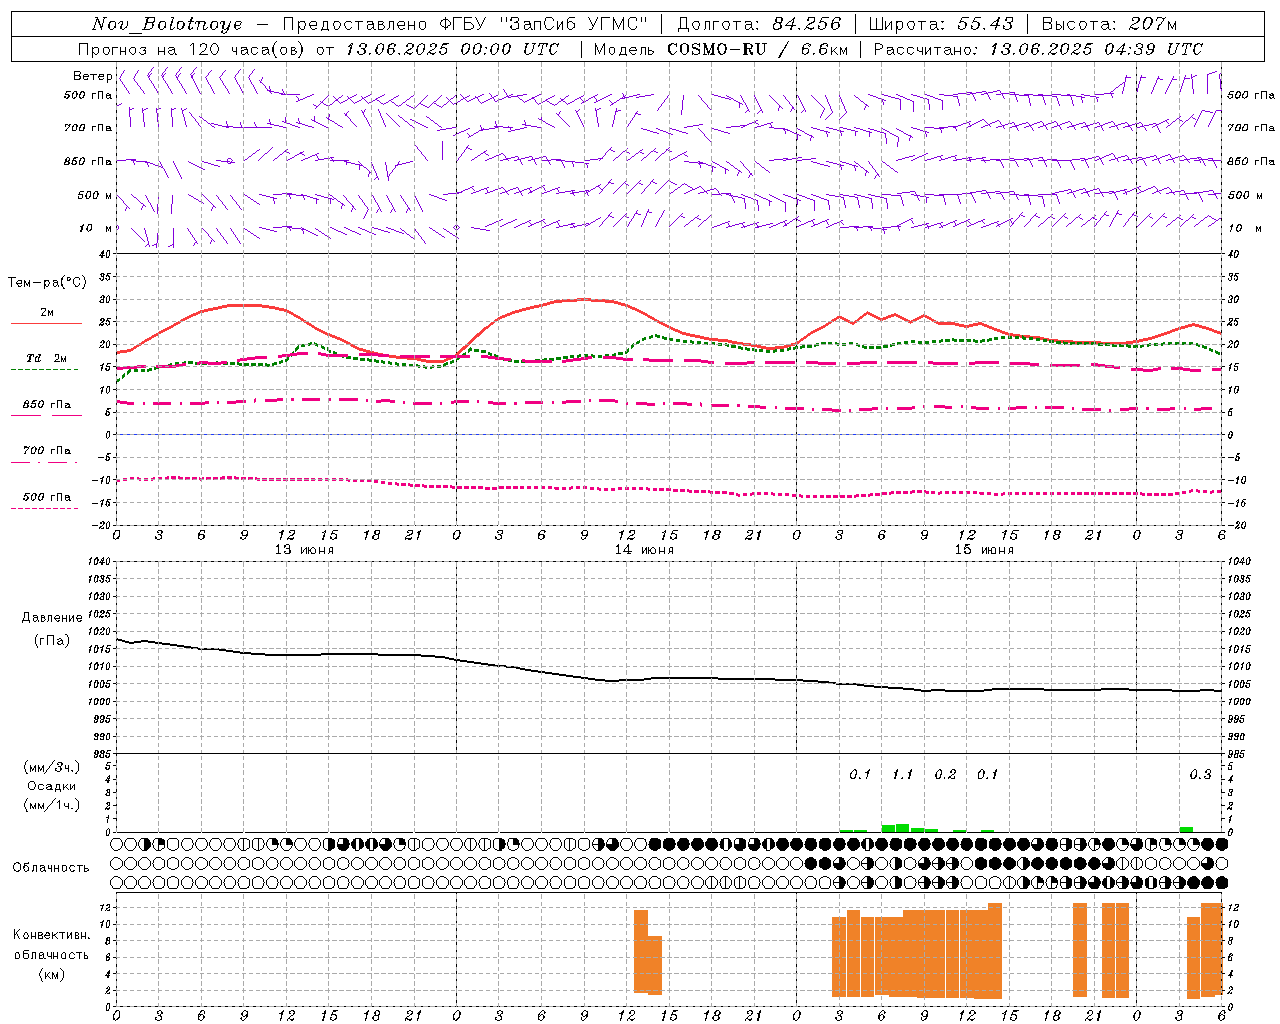Click the right-side 850 гПа wind label

[x=1251, y=161]
